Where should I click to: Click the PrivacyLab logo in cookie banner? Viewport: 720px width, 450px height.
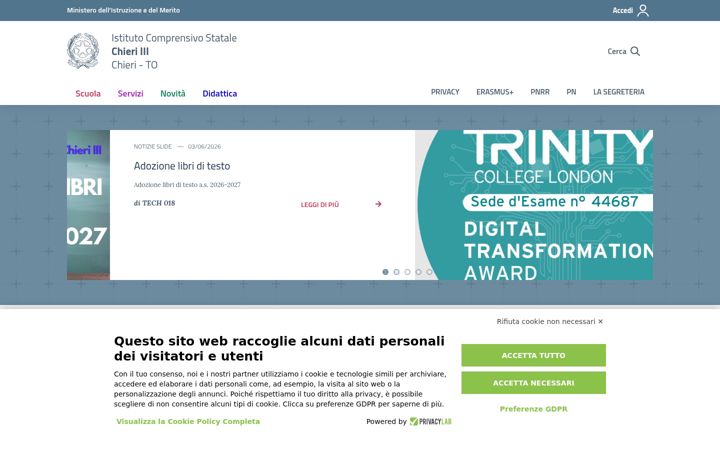[x=430, y=421]
